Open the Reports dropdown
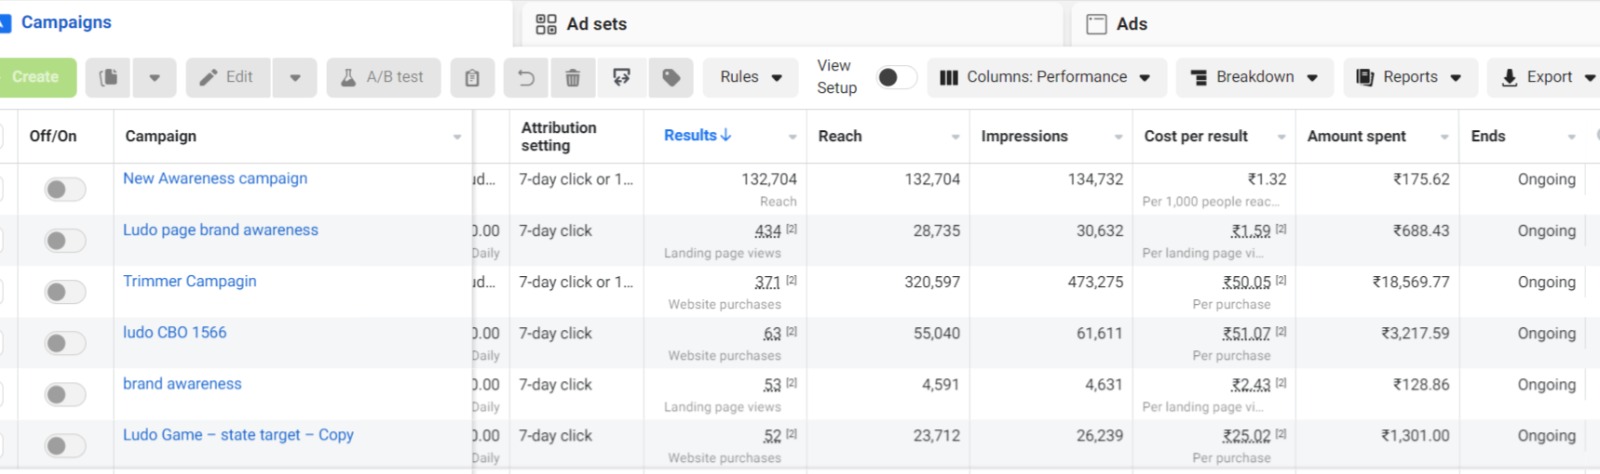1600x474 pixels. [x=1410, y=77]
